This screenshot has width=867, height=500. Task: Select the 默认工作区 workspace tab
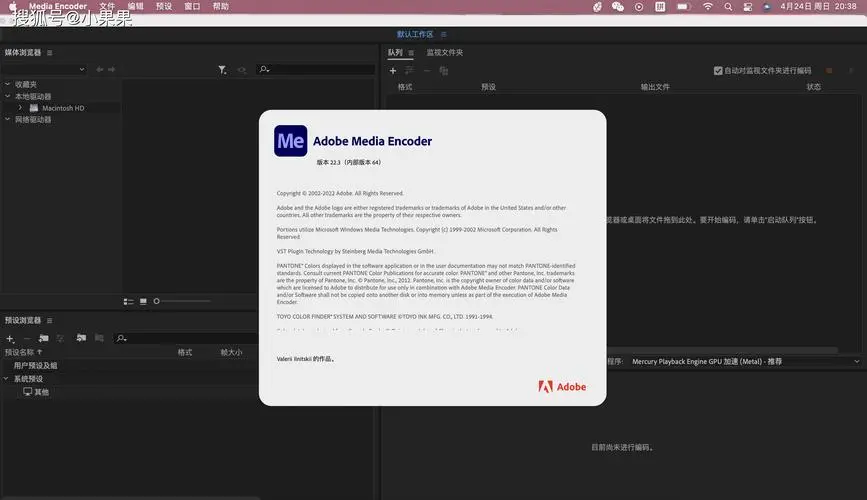click(415, 34)
